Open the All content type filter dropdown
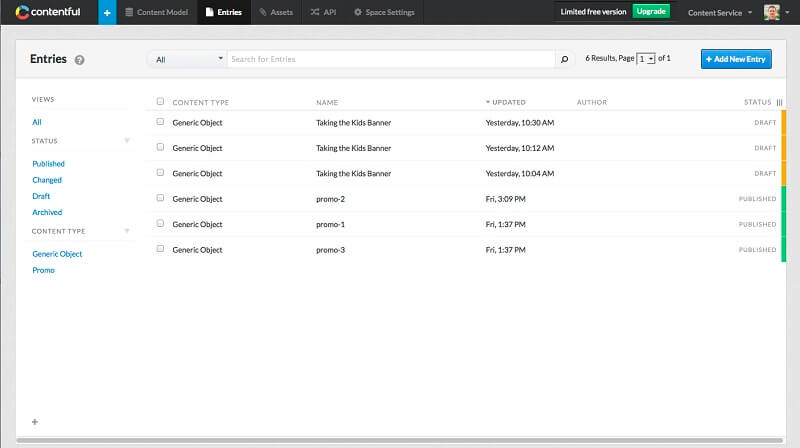This screenshot has width=800, height=448. pyautogui.click(x=188, y=59)
